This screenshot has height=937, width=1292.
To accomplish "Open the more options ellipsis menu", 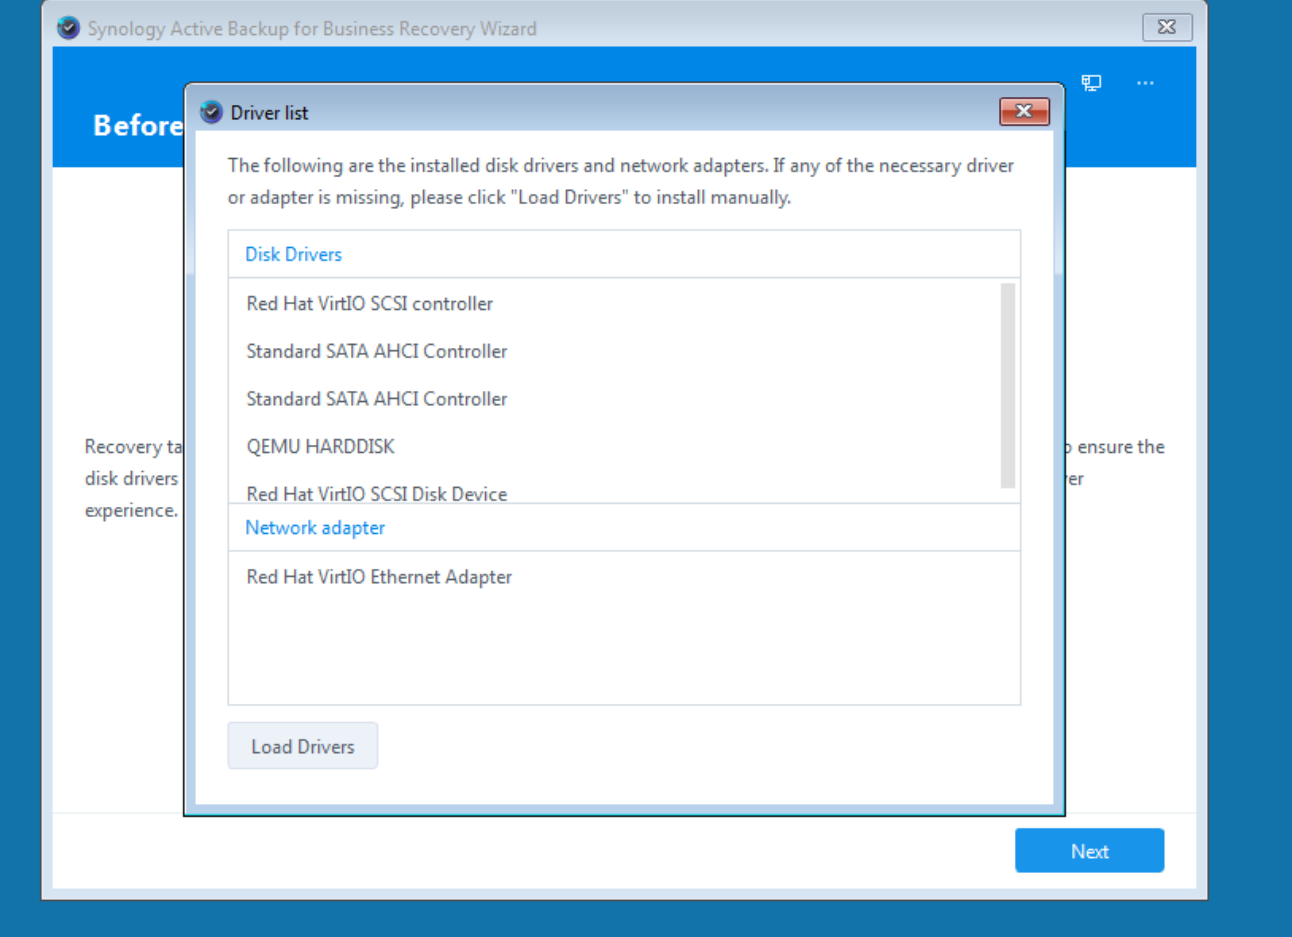I will coord(1145,83).
